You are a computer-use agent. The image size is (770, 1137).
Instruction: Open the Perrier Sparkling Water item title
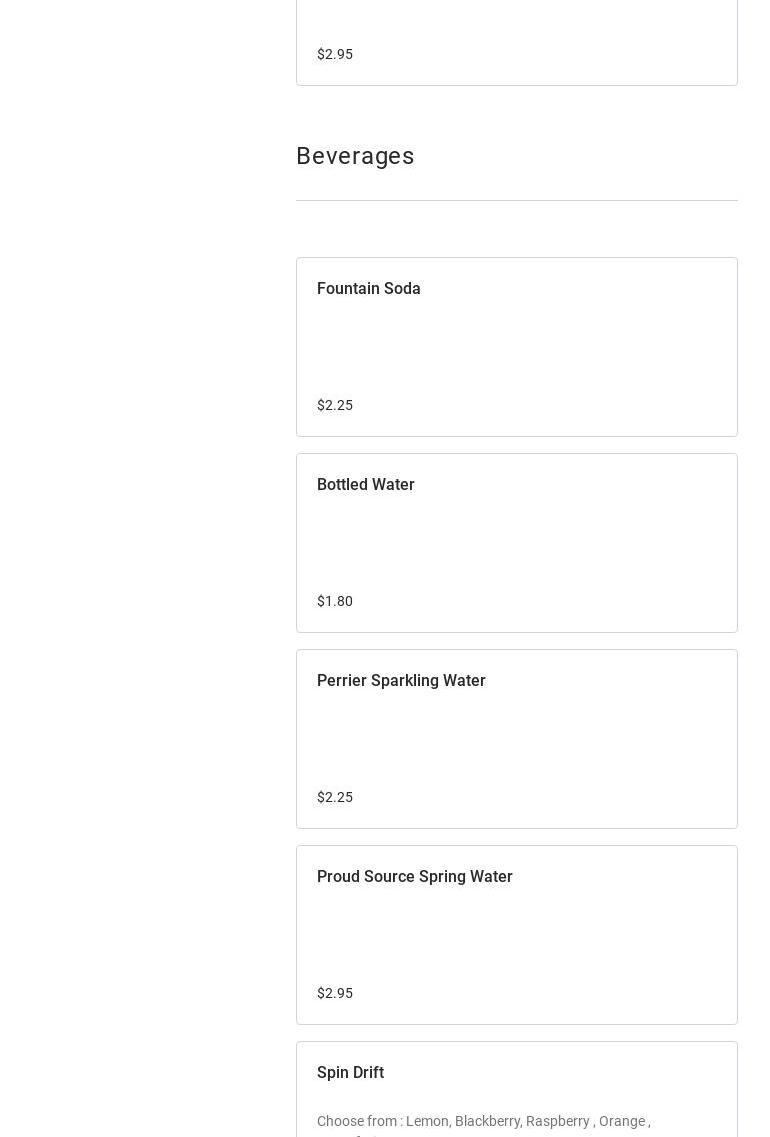[401, 680]
